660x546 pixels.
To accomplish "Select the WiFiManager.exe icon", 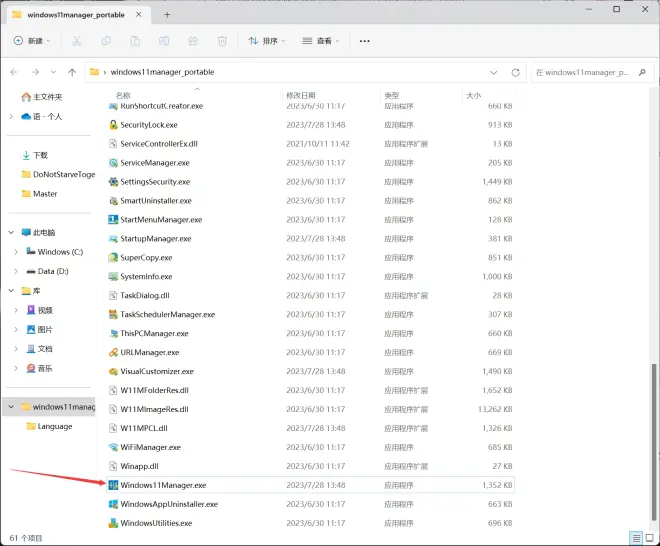I will pos(113,447).
